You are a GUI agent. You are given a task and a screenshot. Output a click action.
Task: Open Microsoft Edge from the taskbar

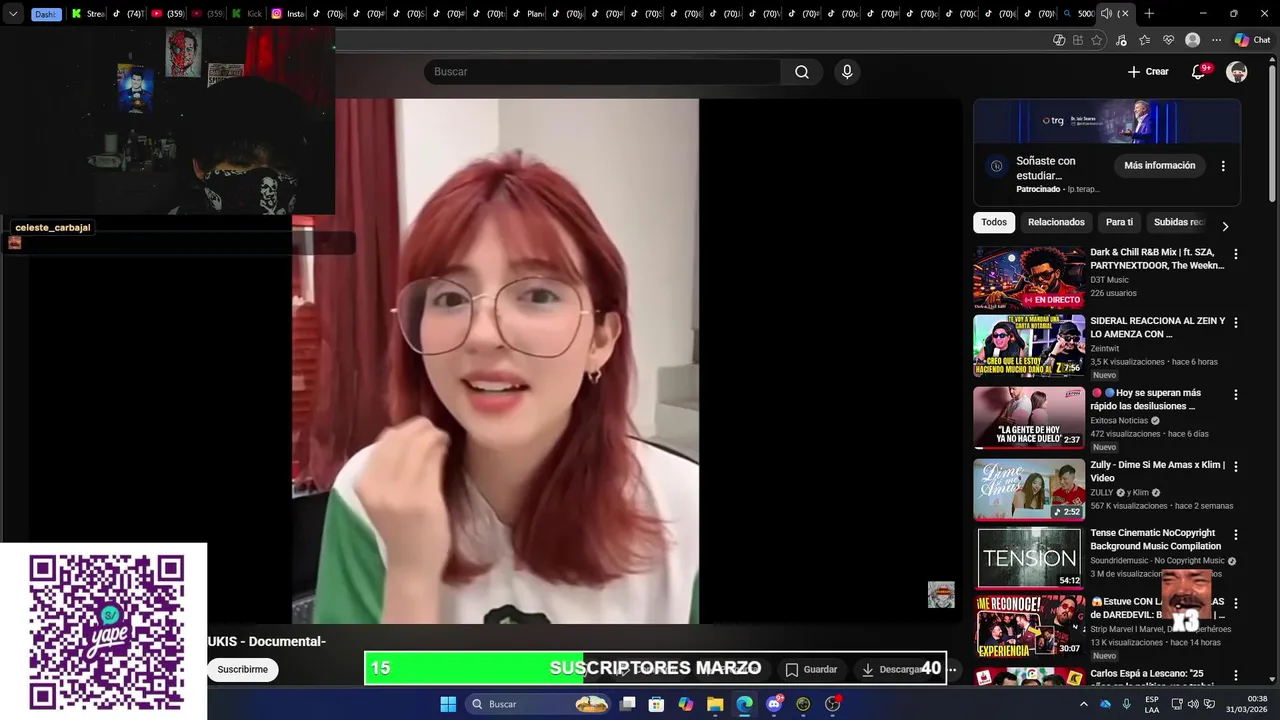point(744,704)
